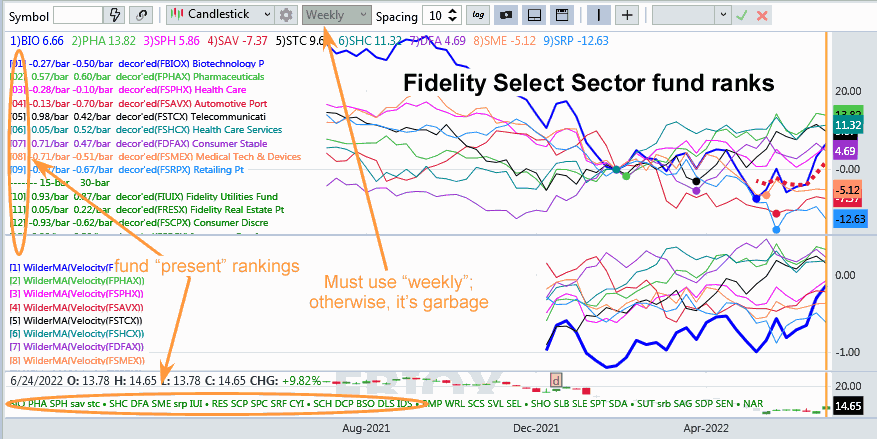Image resolution: width=877 pixels, height=439 pixels.
Task: Click the Symbol input field
Action: [78, 15]
